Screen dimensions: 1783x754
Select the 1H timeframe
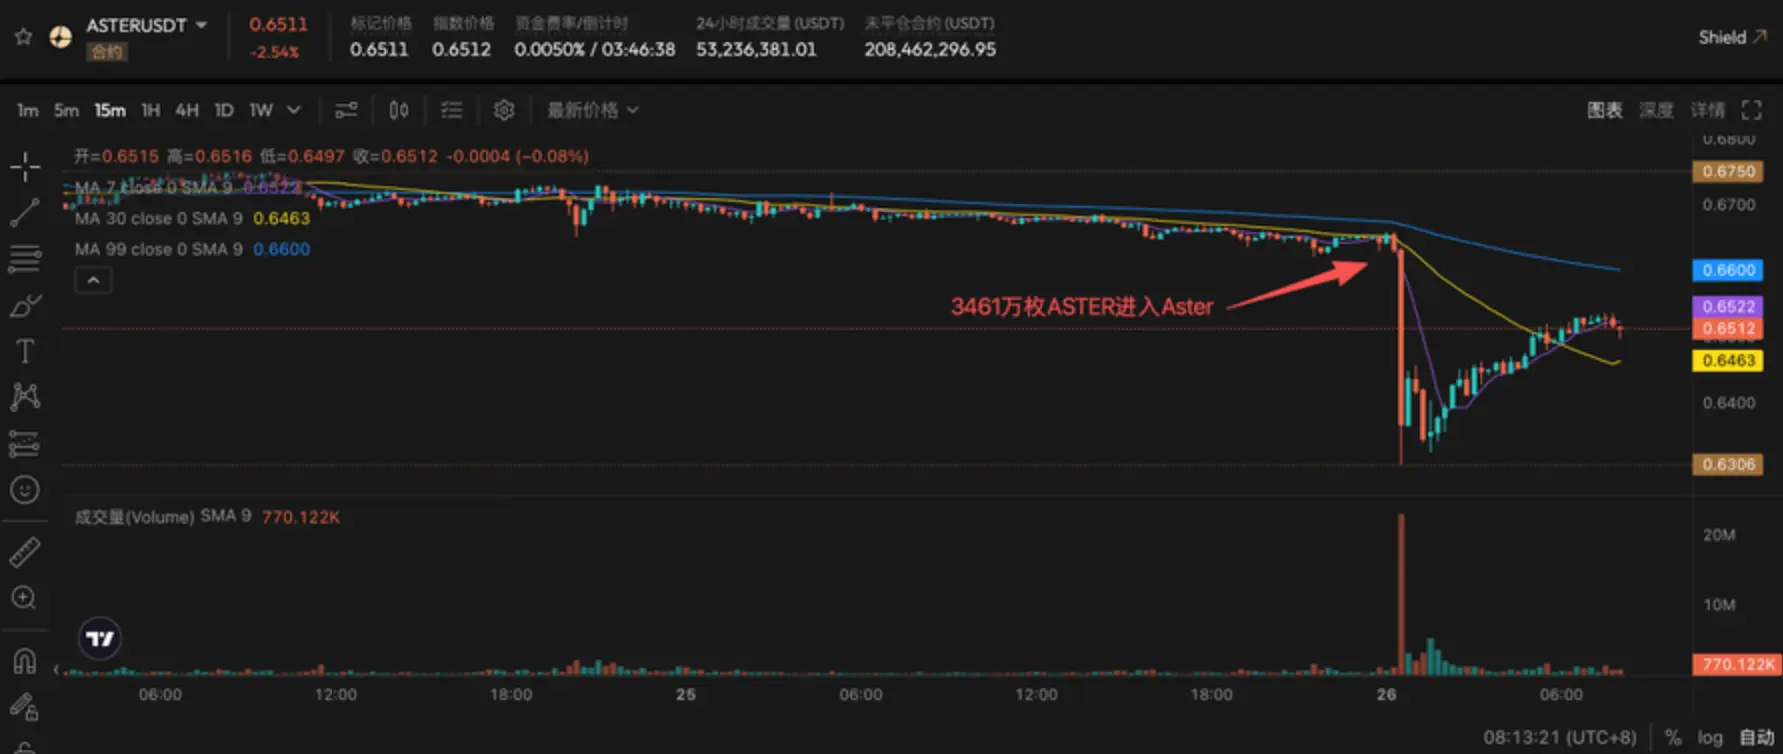pyautogui.click(x=150, y=110)
